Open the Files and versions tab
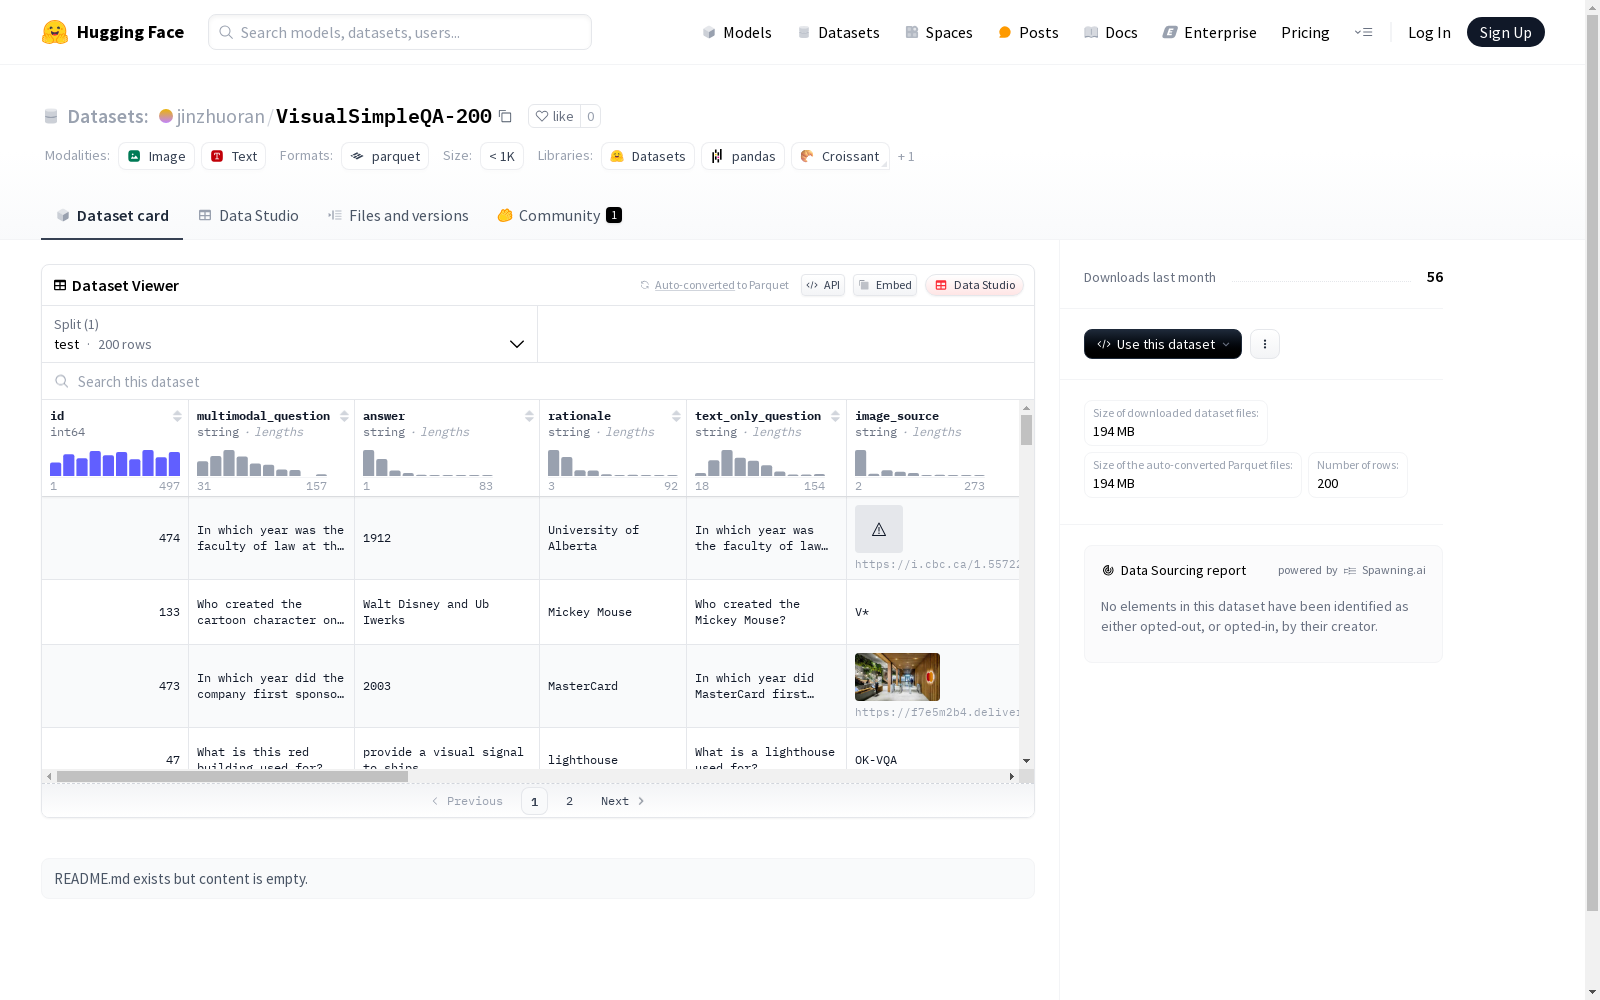 coord(398,216)
